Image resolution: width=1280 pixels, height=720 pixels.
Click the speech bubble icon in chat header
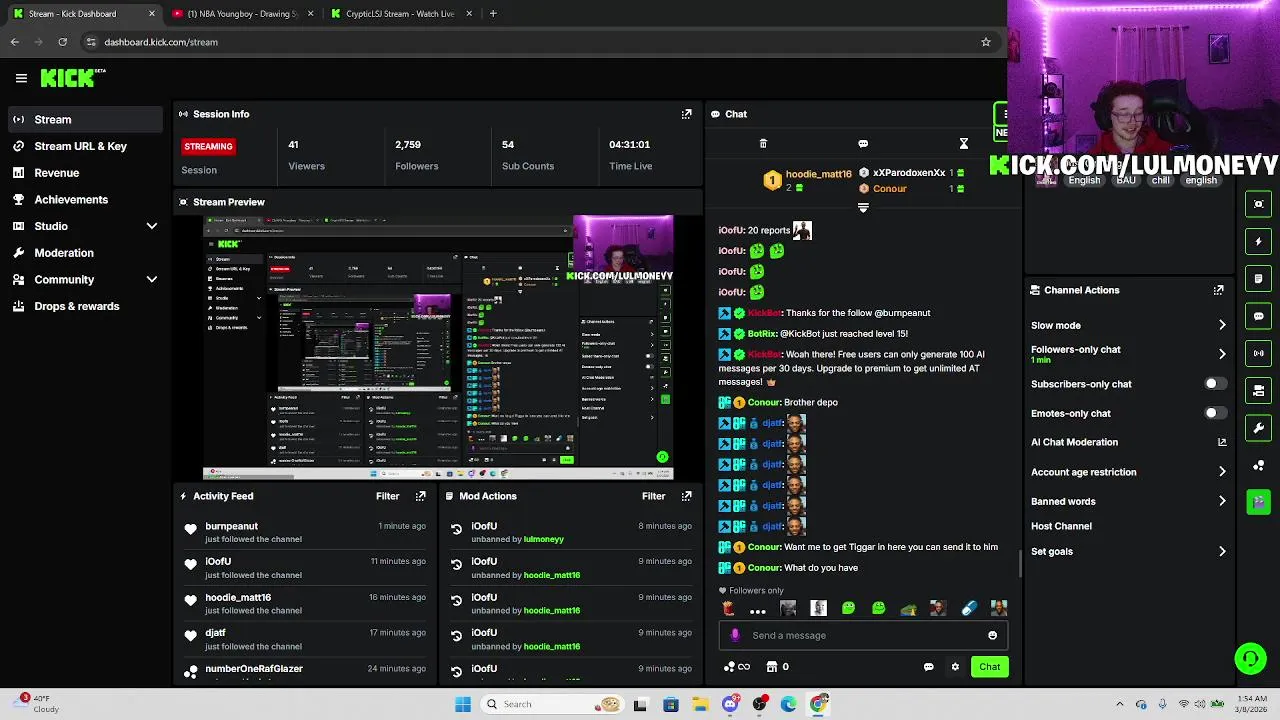(x=863, y=144)
